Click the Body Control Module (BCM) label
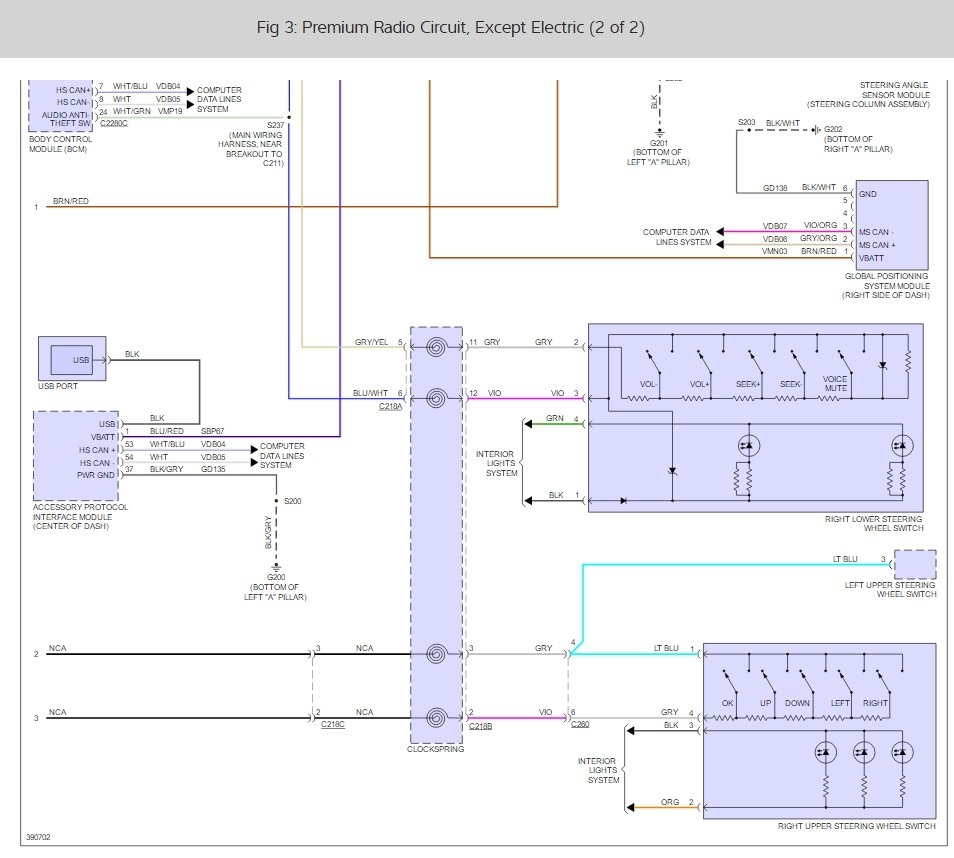This screenshot has height=858, width=954. 61,144
